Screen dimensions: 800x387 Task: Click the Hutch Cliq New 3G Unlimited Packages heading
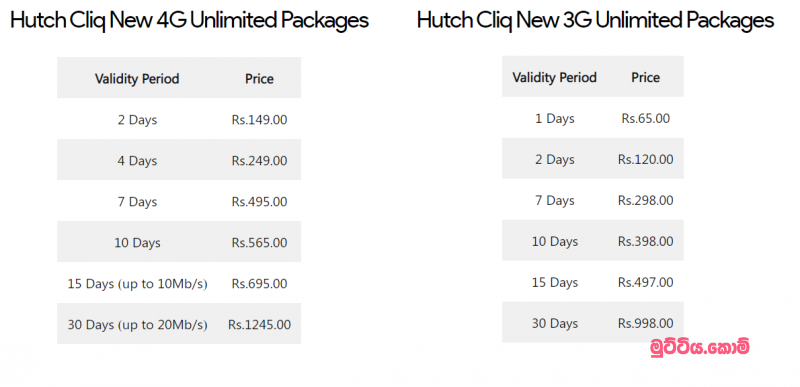pos(595,21)
